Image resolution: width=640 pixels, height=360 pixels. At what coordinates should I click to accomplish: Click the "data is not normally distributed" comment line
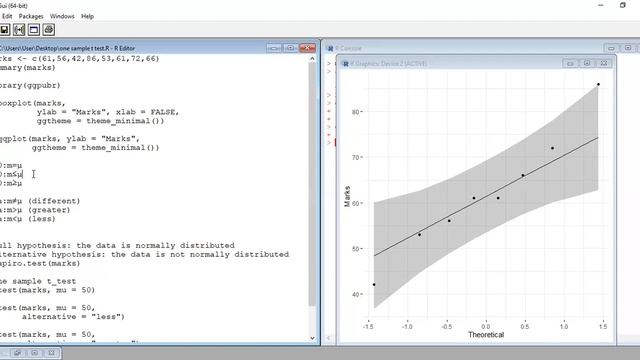[x=144, y=254]
